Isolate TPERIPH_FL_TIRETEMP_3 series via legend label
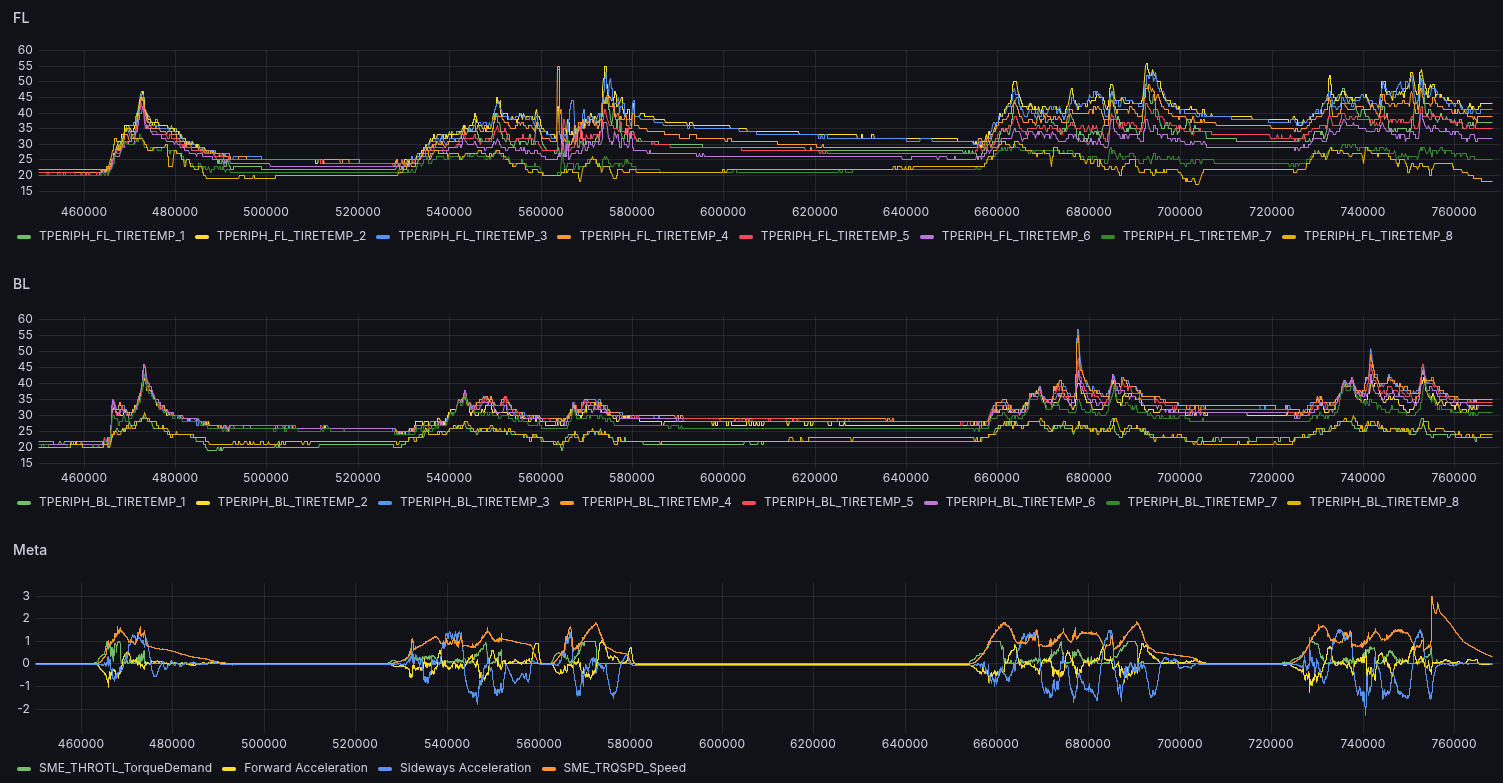 (473, 236)
